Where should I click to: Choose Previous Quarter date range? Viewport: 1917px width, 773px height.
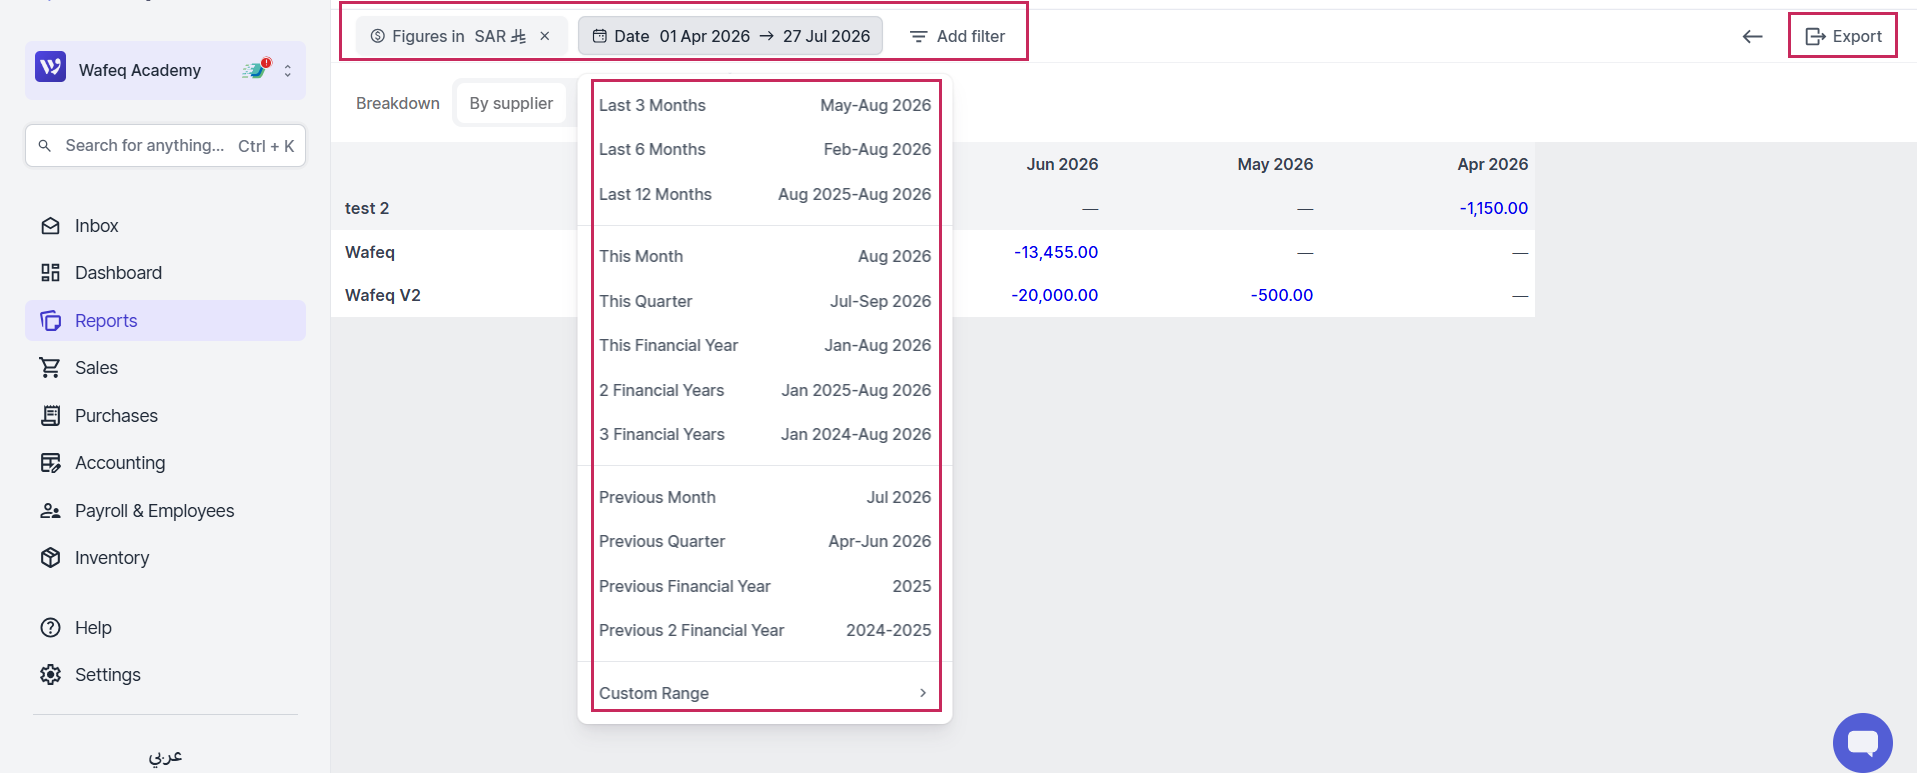coord(765,541)
